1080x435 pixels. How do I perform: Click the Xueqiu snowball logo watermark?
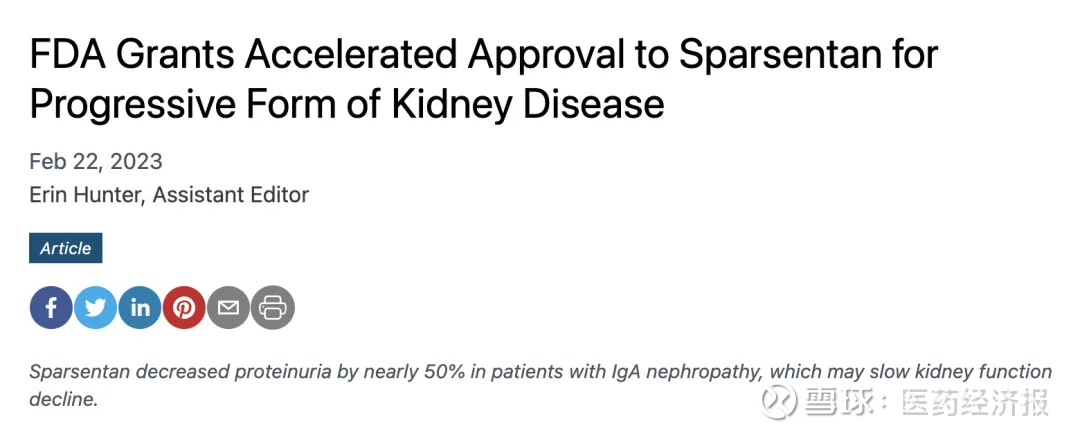tap(779, 401)
